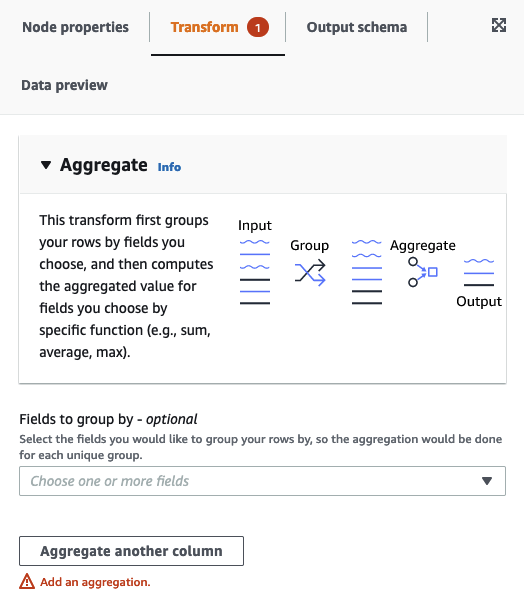Click the Group shuffle arrows icon
The image size is (524, 613).
coord(310,272)
